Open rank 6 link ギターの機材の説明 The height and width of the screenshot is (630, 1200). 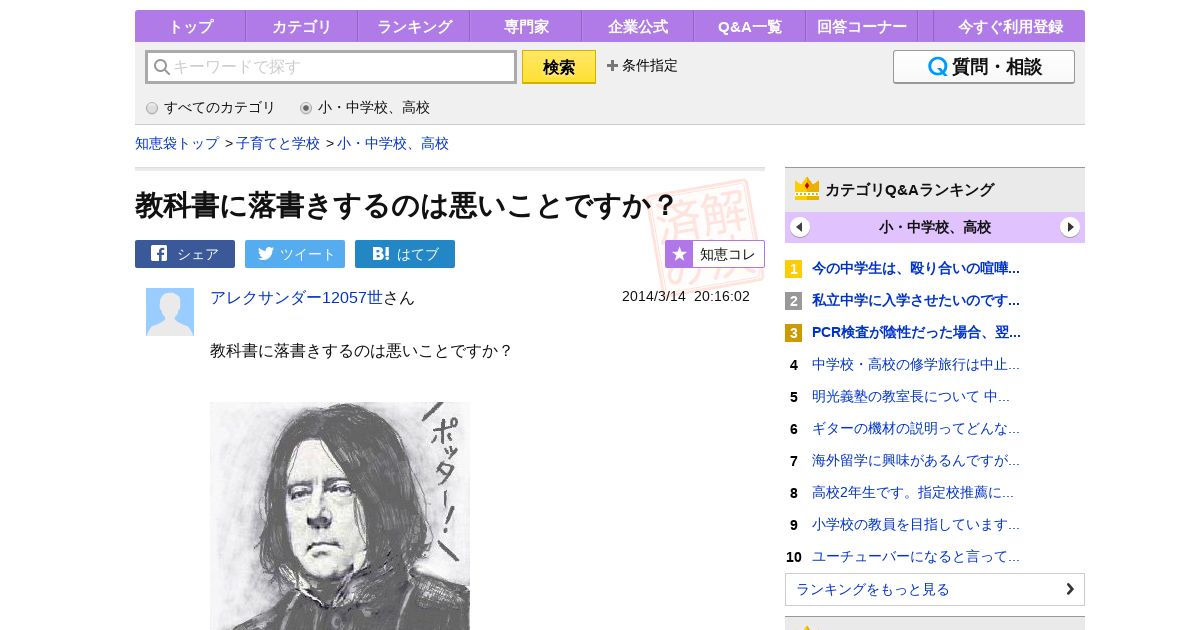click(x=916, y=428)
